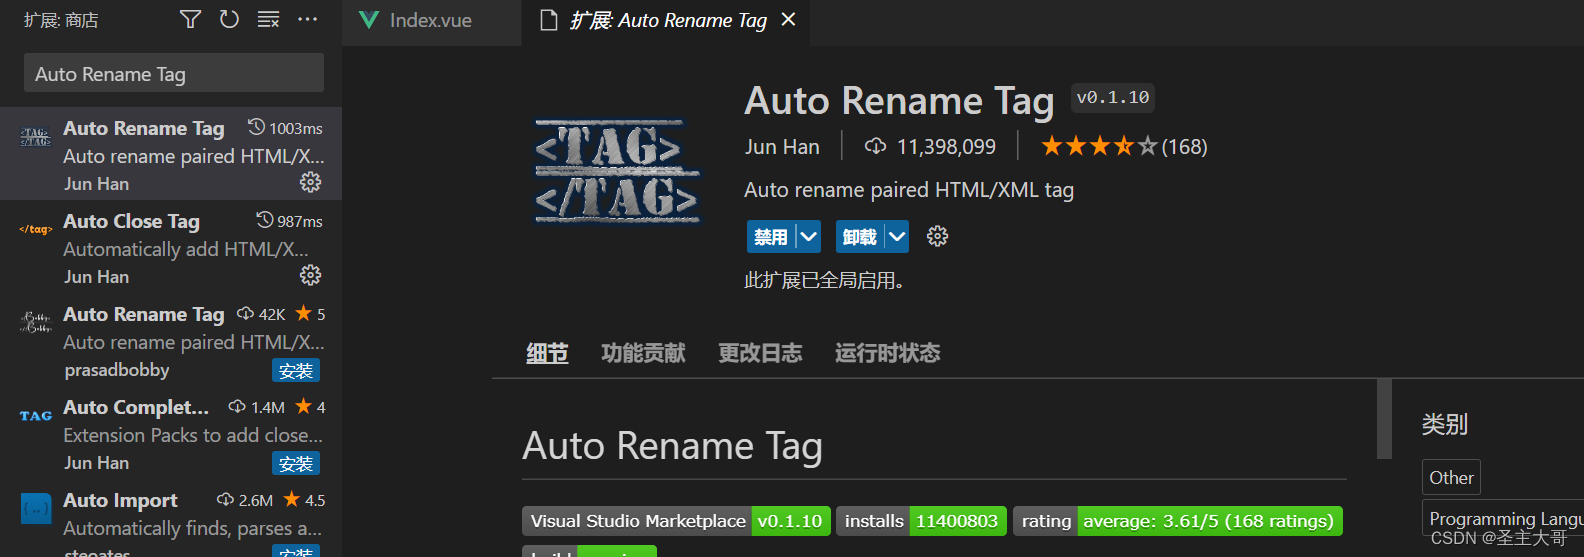Click the Programming Languages category tag
This screenshot has width=1584, height=557.
(1503, 518)
